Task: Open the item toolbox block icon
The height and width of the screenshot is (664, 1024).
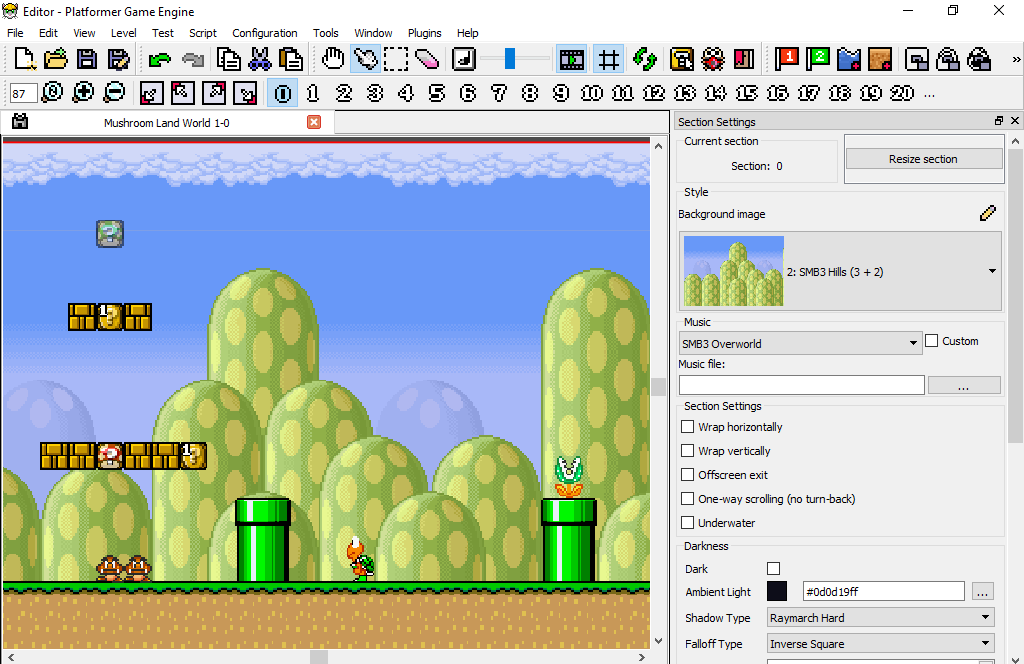Action: point(682,59)
